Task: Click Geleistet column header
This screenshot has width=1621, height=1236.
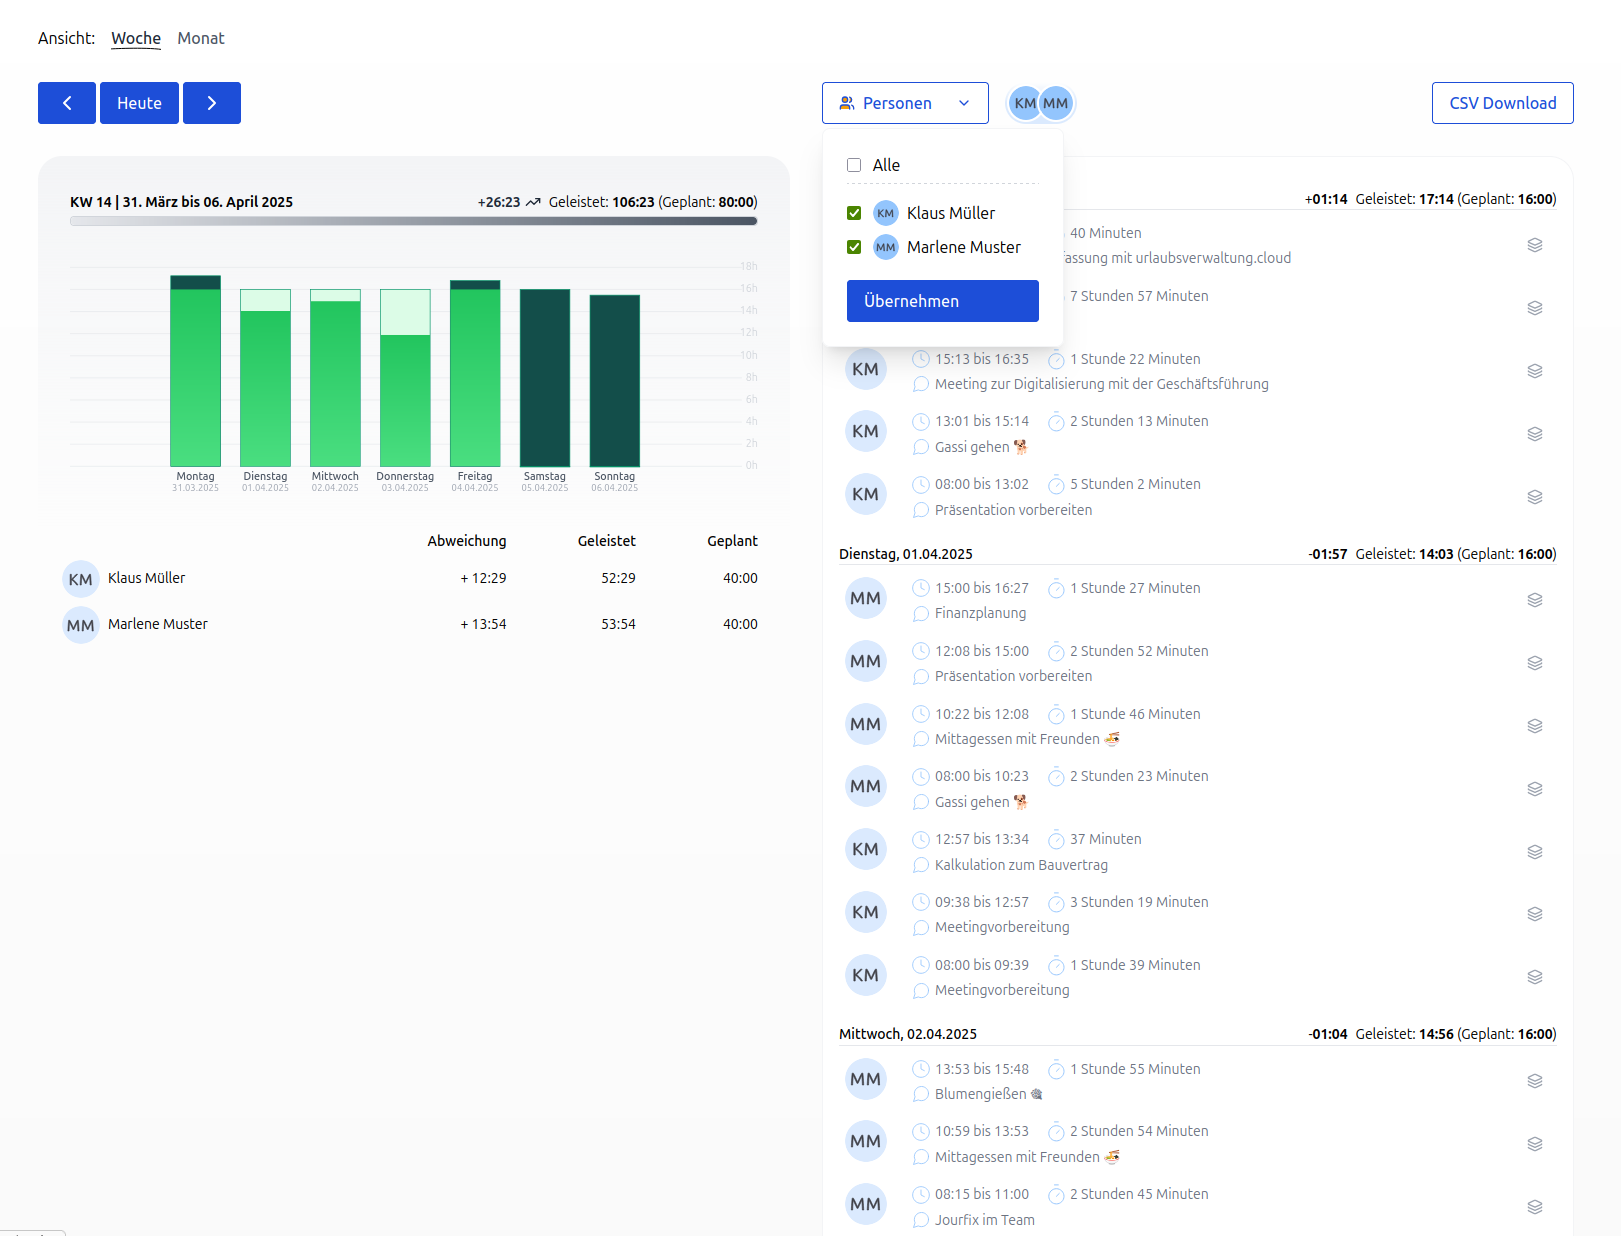Action: pyautogui.click(x=607, y=541)
